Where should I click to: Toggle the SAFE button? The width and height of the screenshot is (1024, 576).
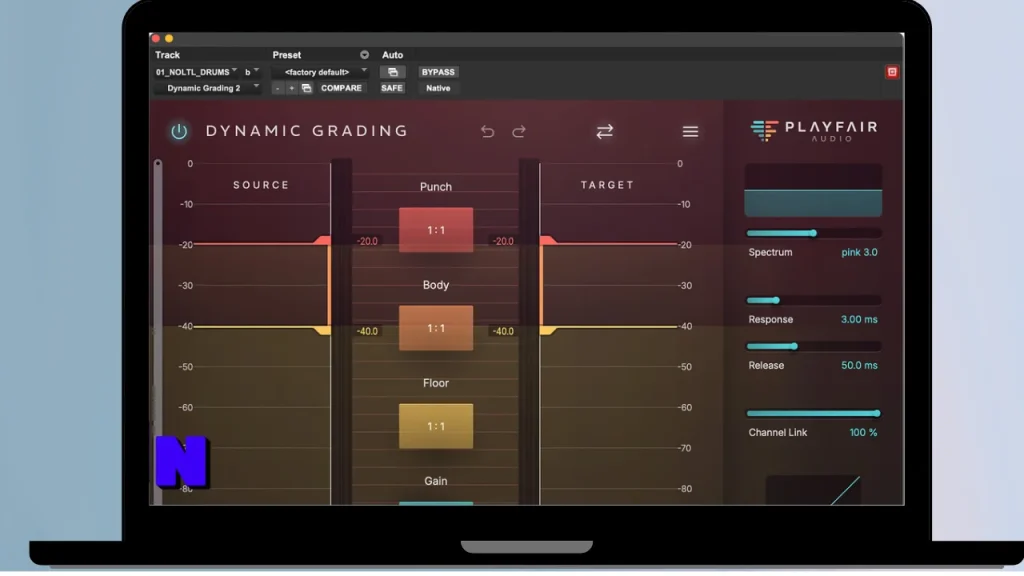pyautogui.click(x=392, y=88)
